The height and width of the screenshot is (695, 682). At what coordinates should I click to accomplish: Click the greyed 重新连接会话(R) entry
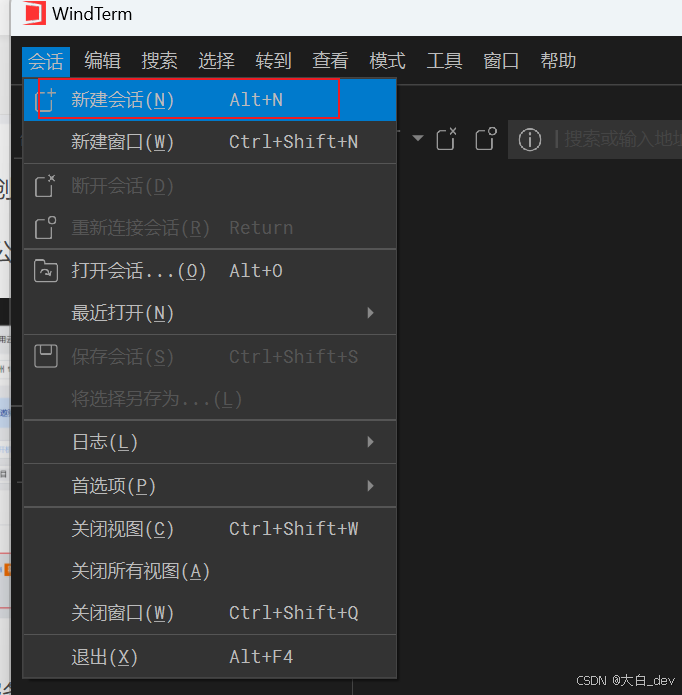(210, 228)
